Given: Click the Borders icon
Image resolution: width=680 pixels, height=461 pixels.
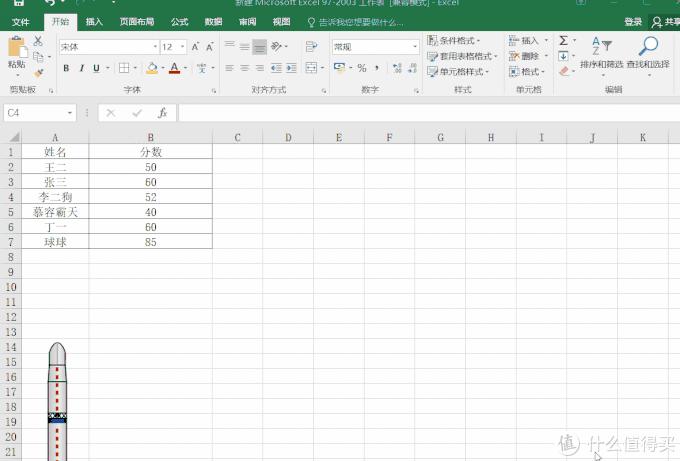Looking at the screenshot, I should (x=124, y=68).
